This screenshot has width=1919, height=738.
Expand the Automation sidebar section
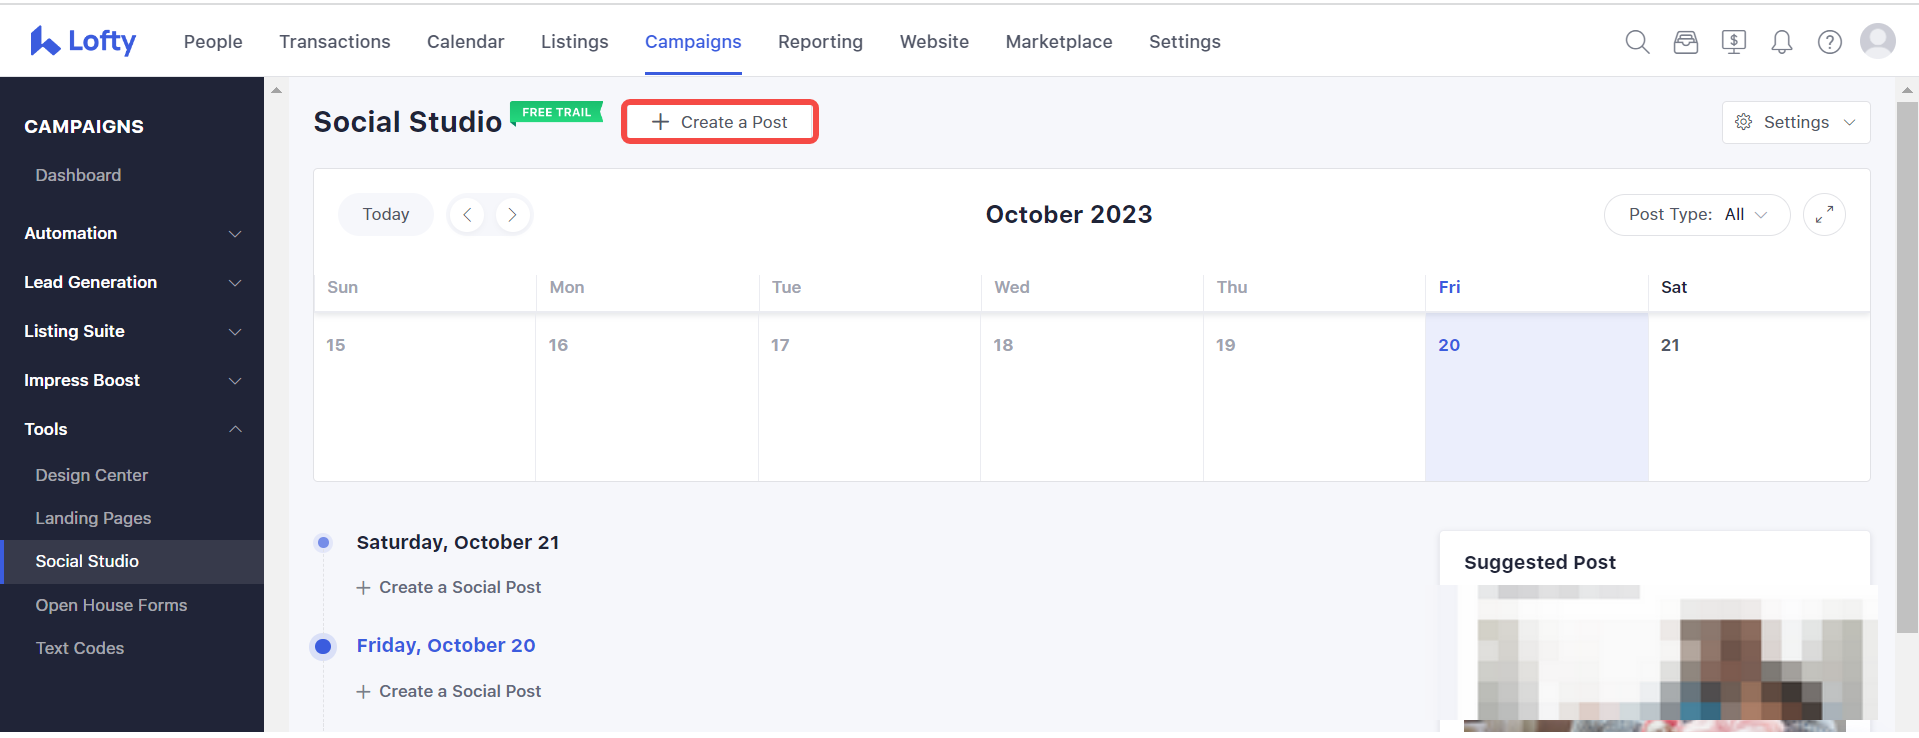tap(132, 233)
